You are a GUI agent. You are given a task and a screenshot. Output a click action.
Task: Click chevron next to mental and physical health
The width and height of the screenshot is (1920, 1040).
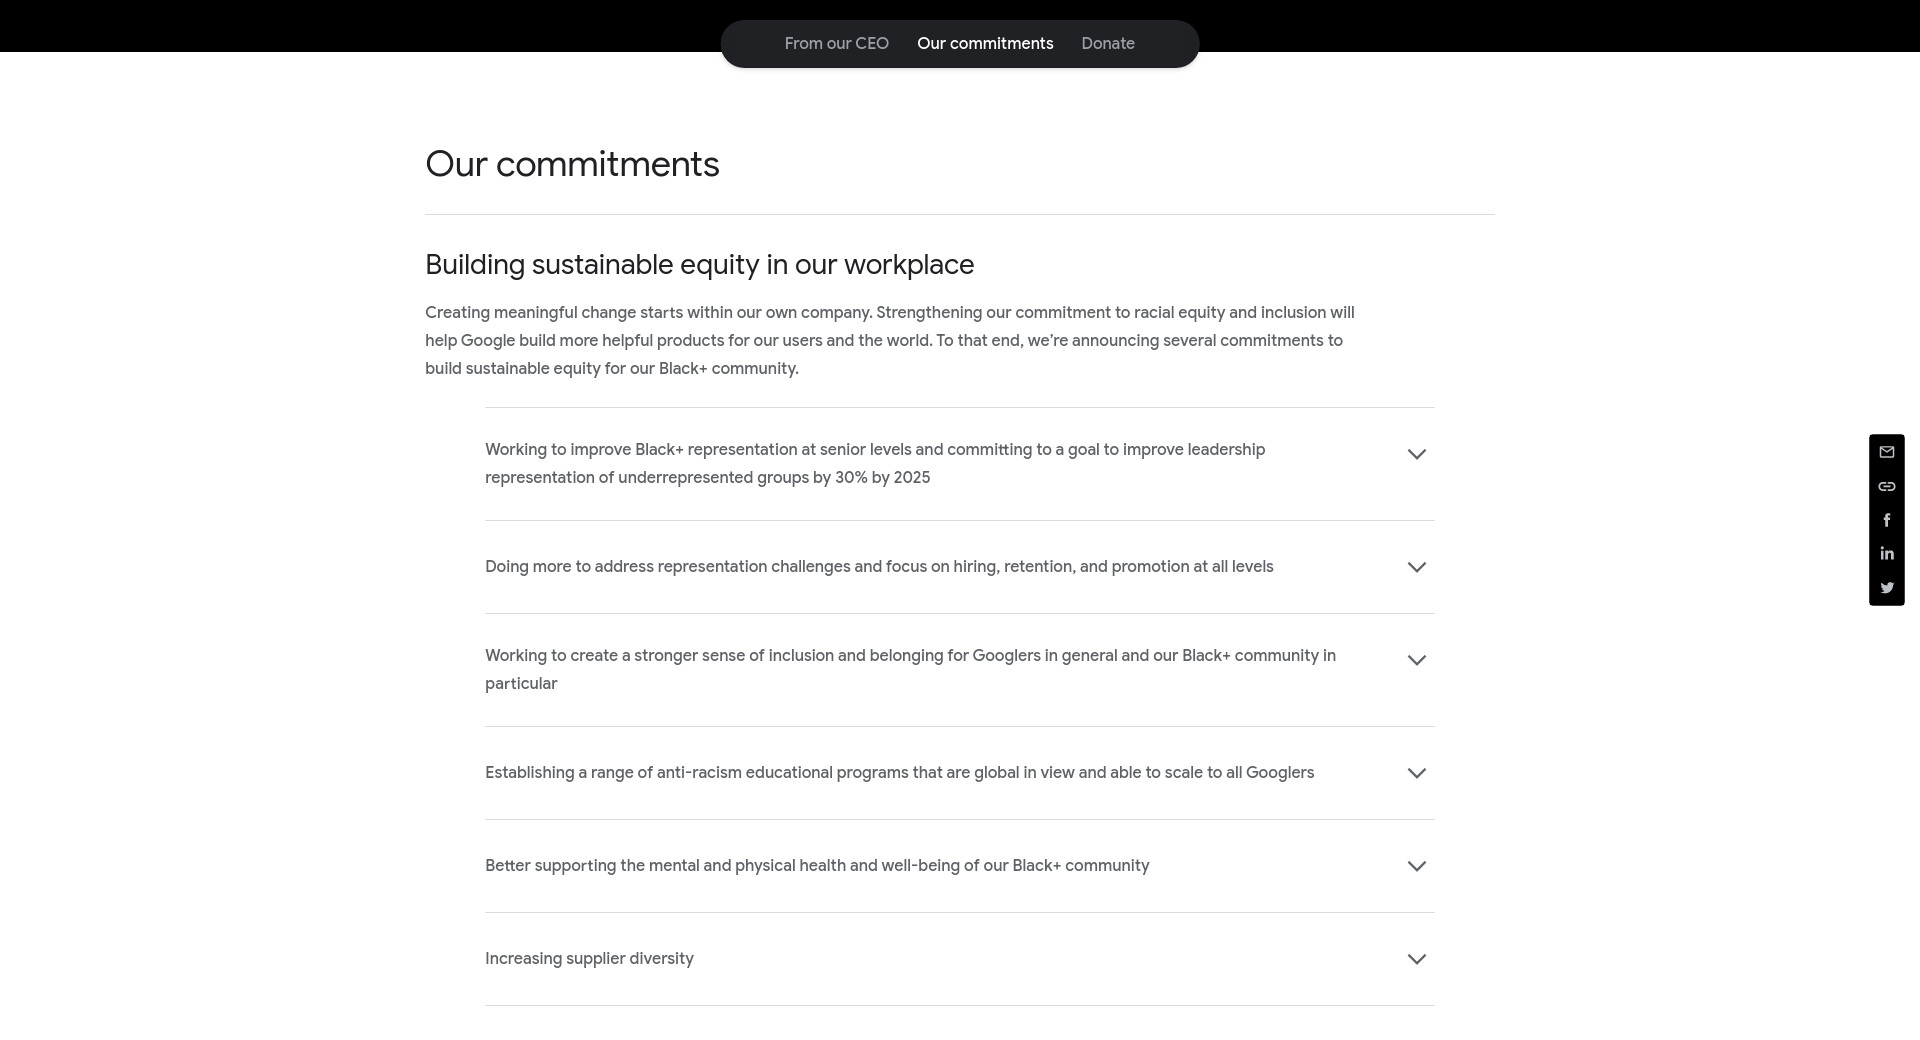(x=1416, y=866)
